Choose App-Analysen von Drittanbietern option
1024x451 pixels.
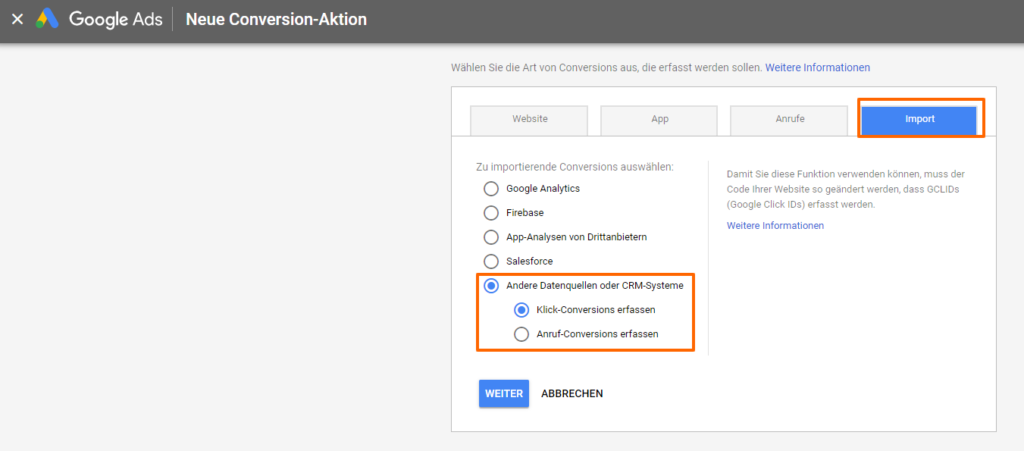click(490, 237)
